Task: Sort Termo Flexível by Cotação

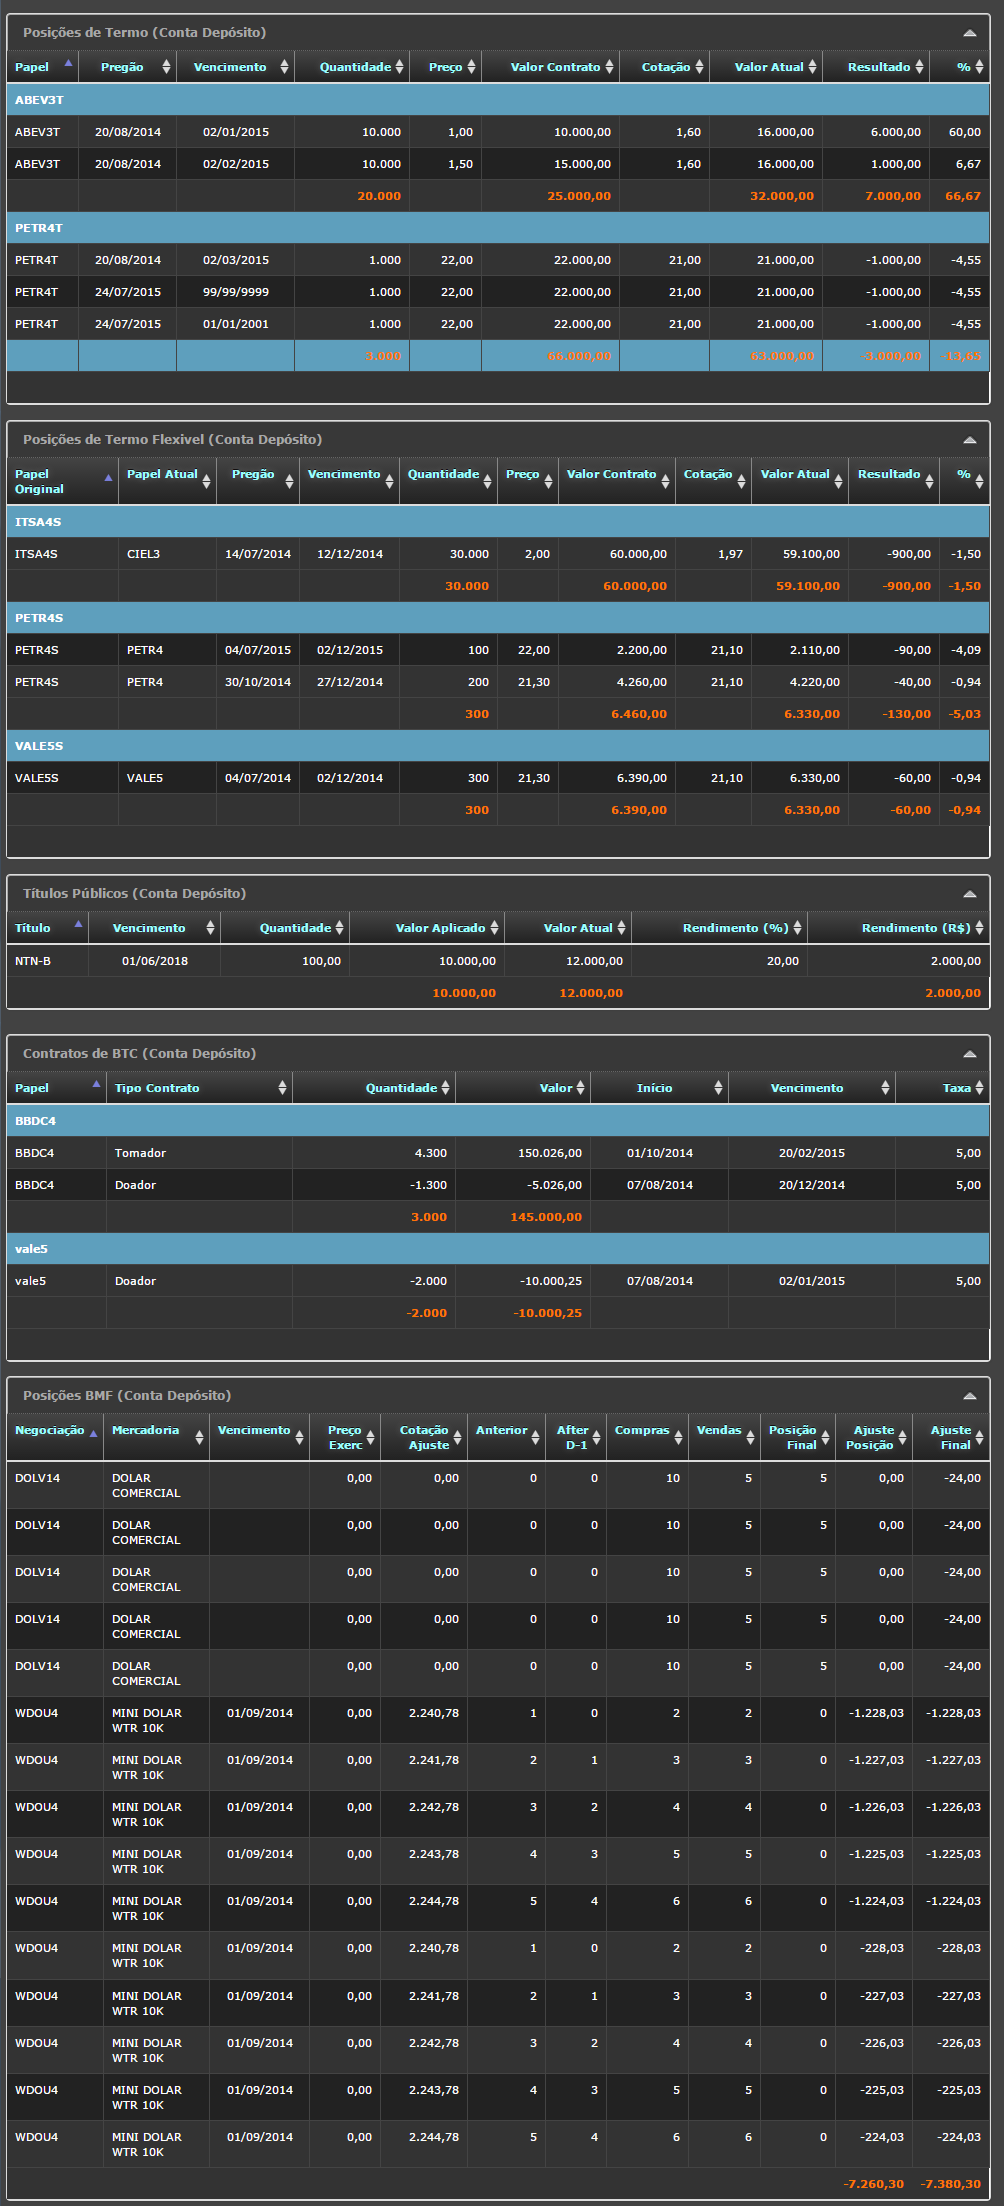Action: click(713, 481)
